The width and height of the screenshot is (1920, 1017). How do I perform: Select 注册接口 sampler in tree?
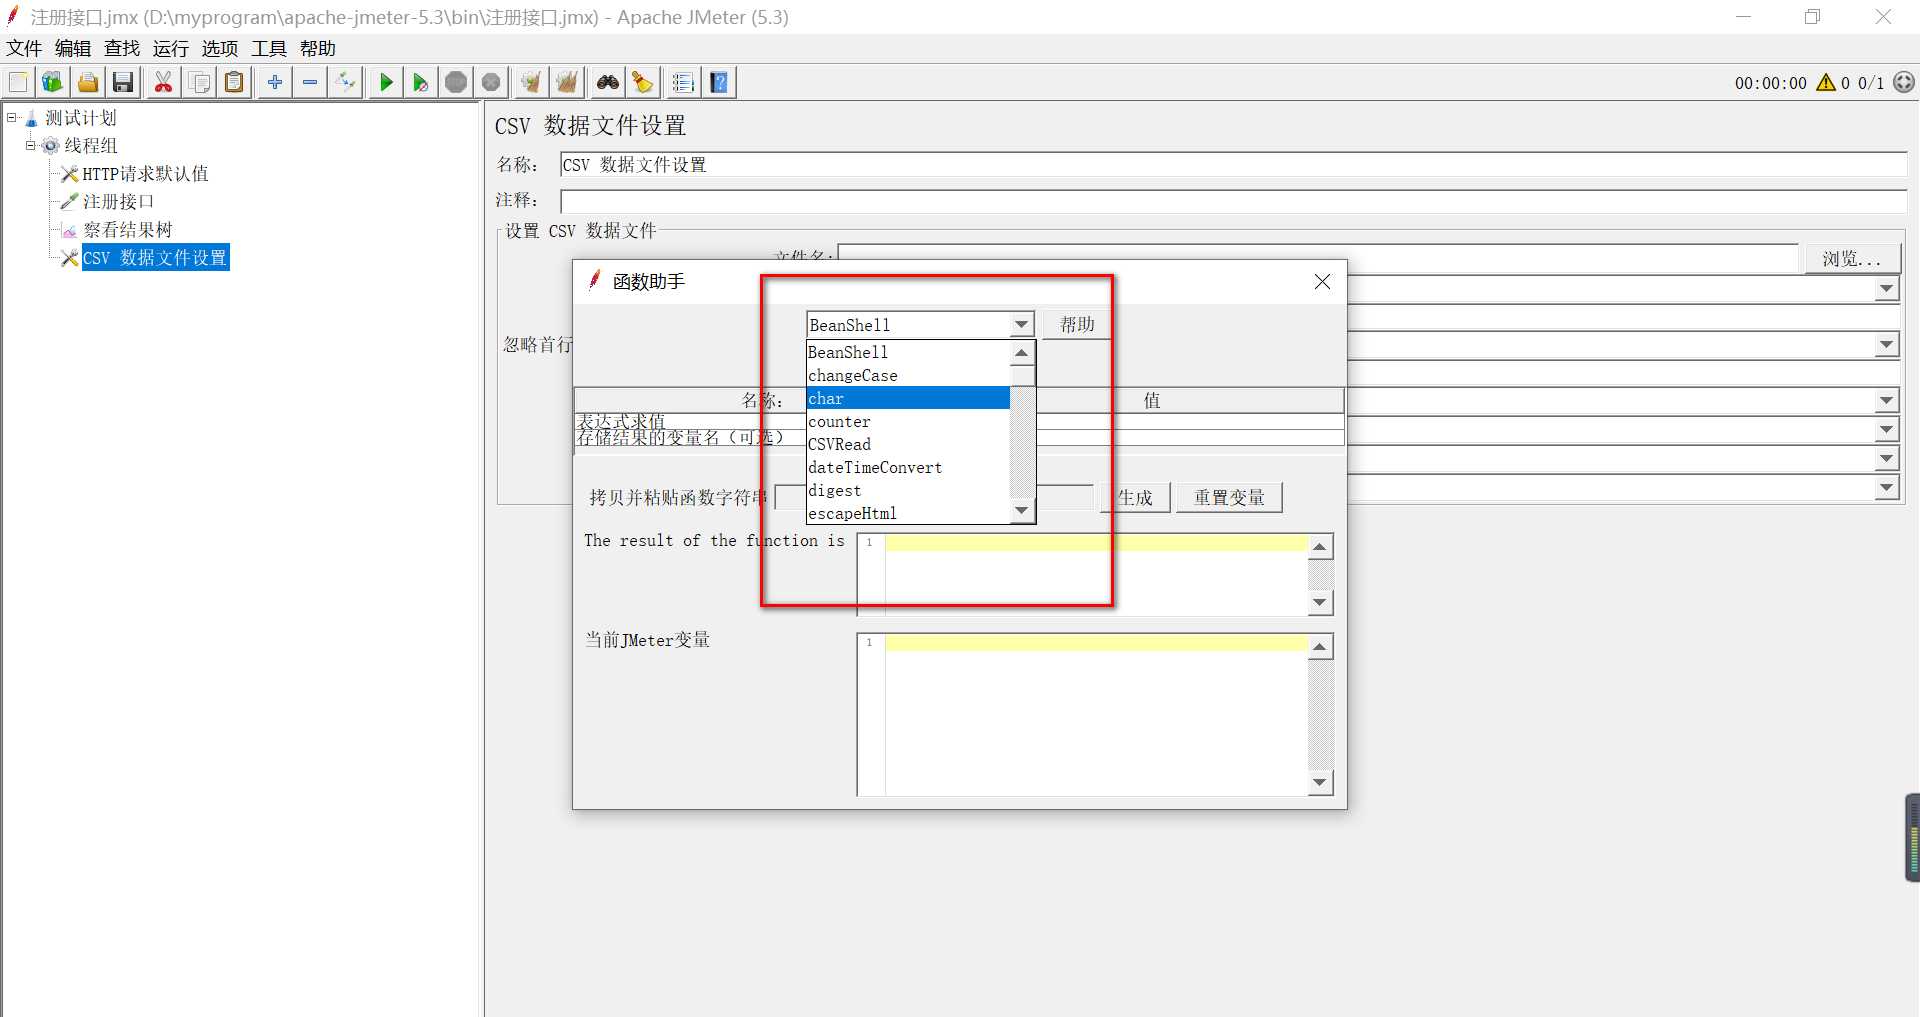coord(118,202)
